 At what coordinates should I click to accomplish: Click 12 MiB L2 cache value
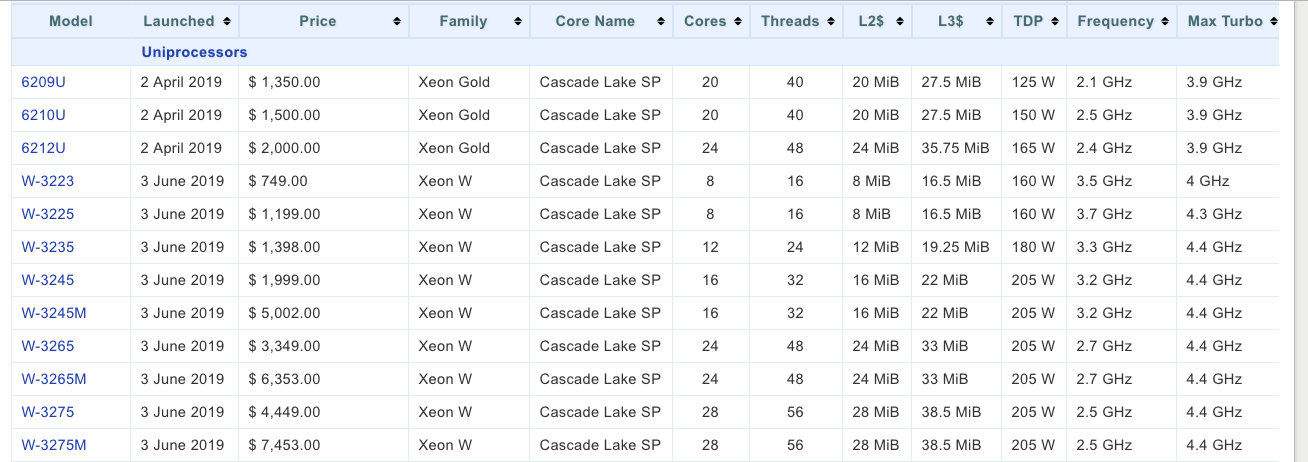(x=876, y=247)
